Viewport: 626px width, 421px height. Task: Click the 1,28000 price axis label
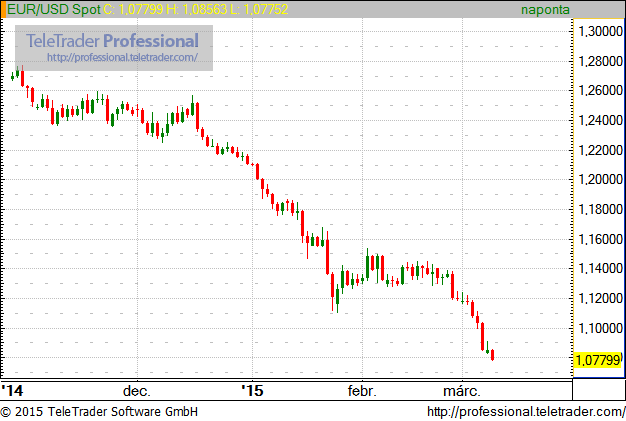[600, 61]
